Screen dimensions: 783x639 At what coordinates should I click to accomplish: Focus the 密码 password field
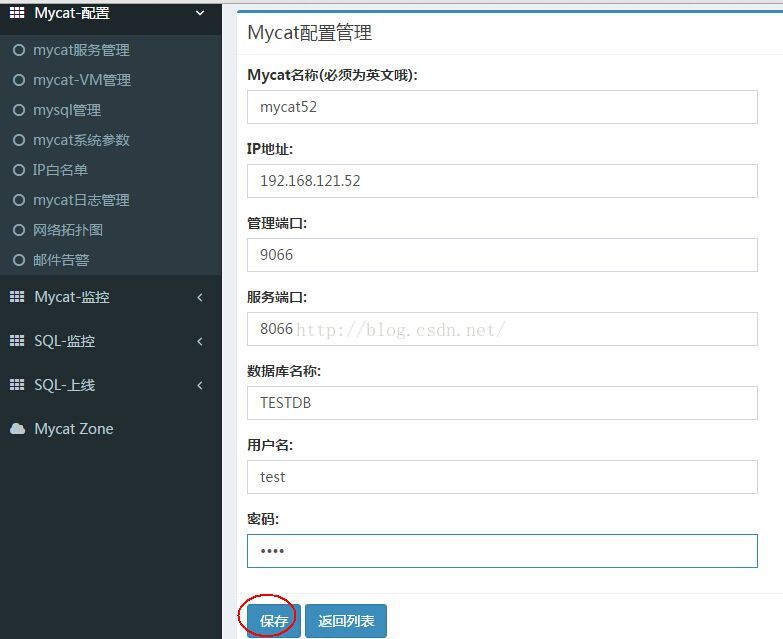502,551
